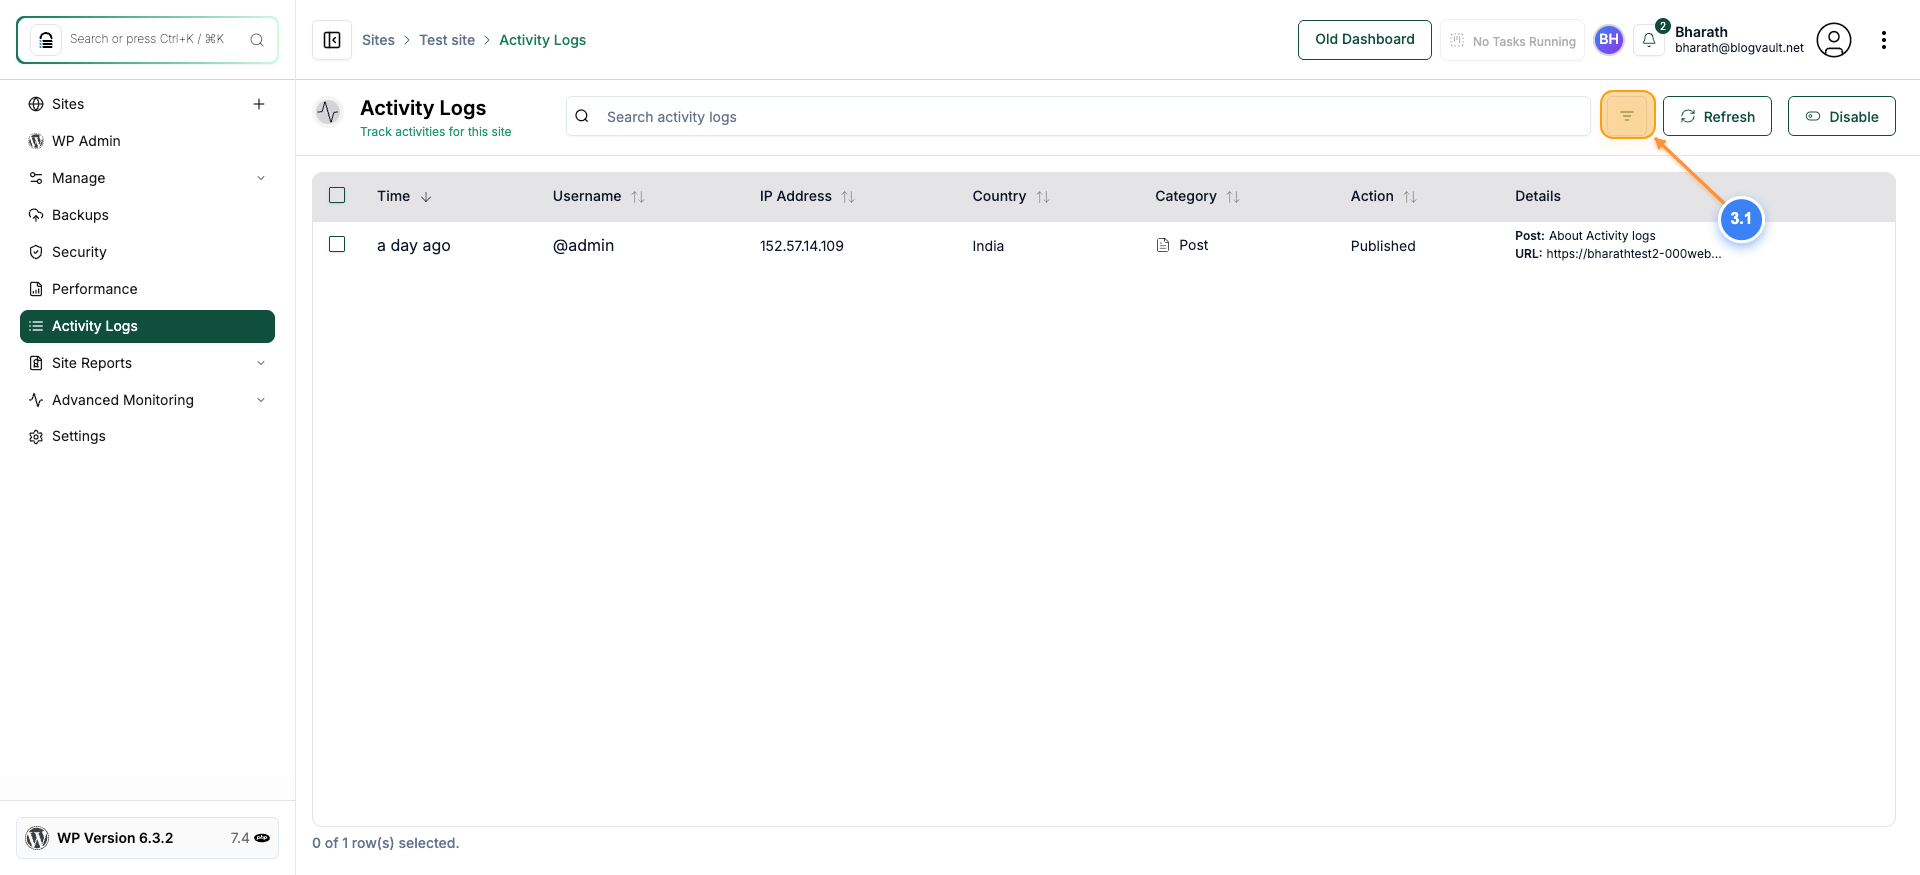Viewport: 1920px width, 875px height.
Task: Click the WP Version 6.3.2 label
Action: [115, 838]
